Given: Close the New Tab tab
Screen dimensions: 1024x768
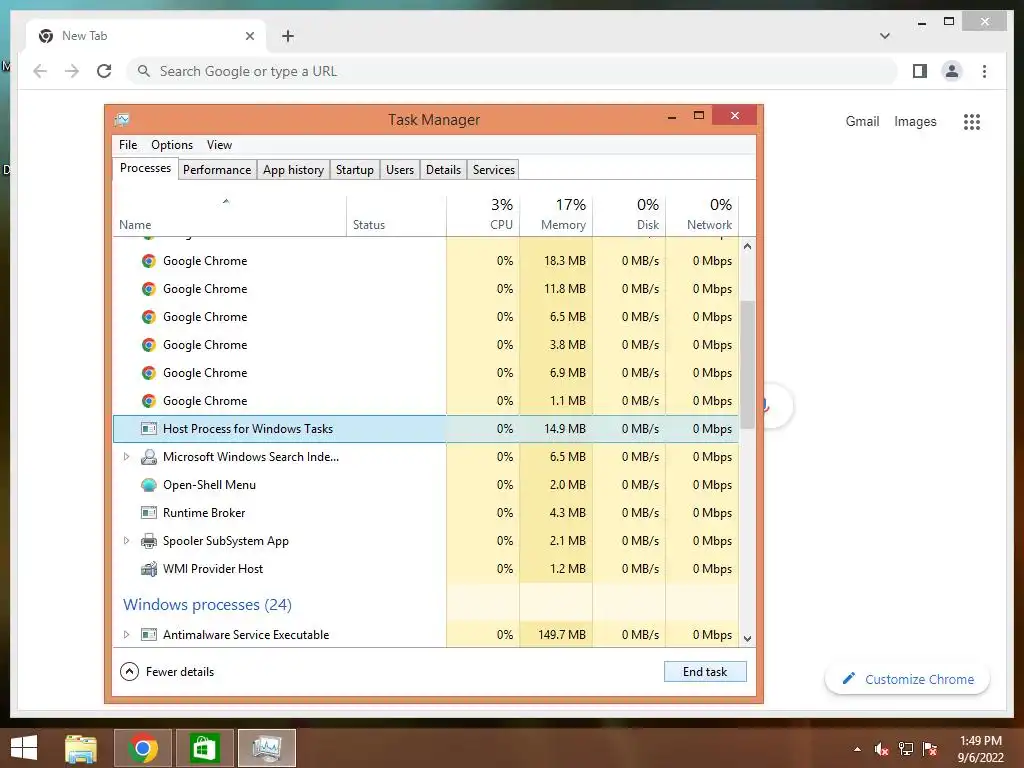Looking at the screenshot, I should pyautogui.click(x=249, y=36).
